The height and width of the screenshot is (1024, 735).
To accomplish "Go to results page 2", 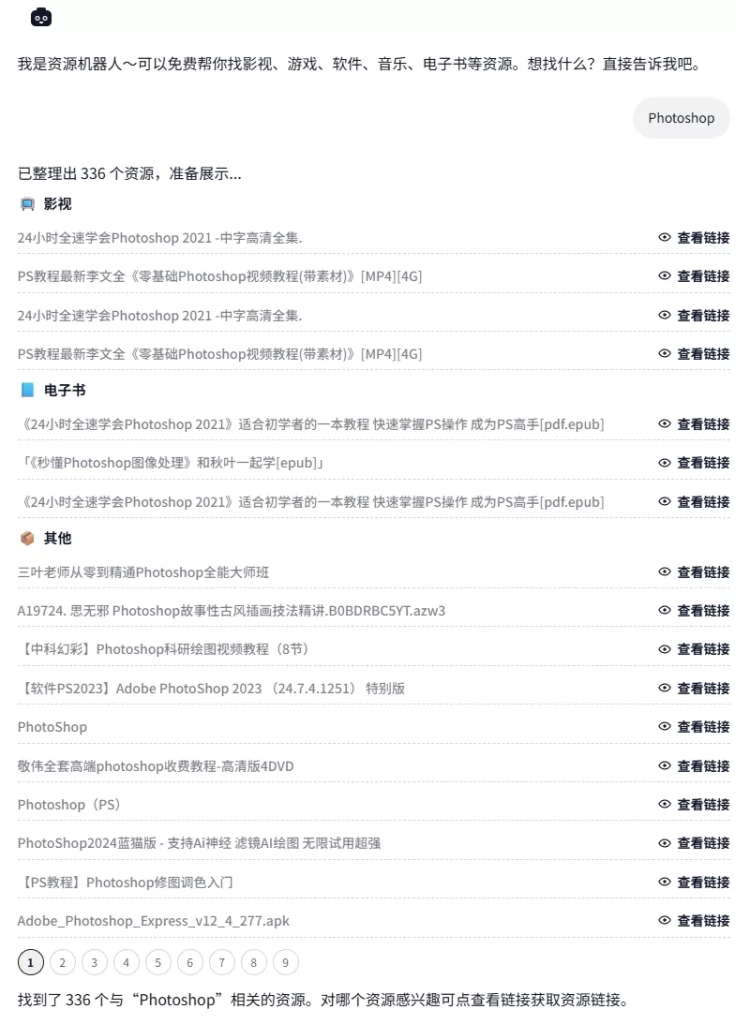I will tap(62, 962).
